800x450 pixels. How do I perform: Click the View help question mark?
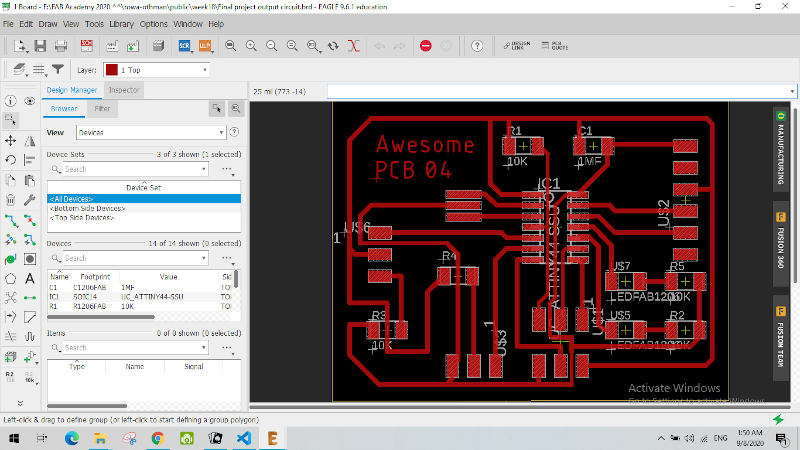[x=234, y=132]
